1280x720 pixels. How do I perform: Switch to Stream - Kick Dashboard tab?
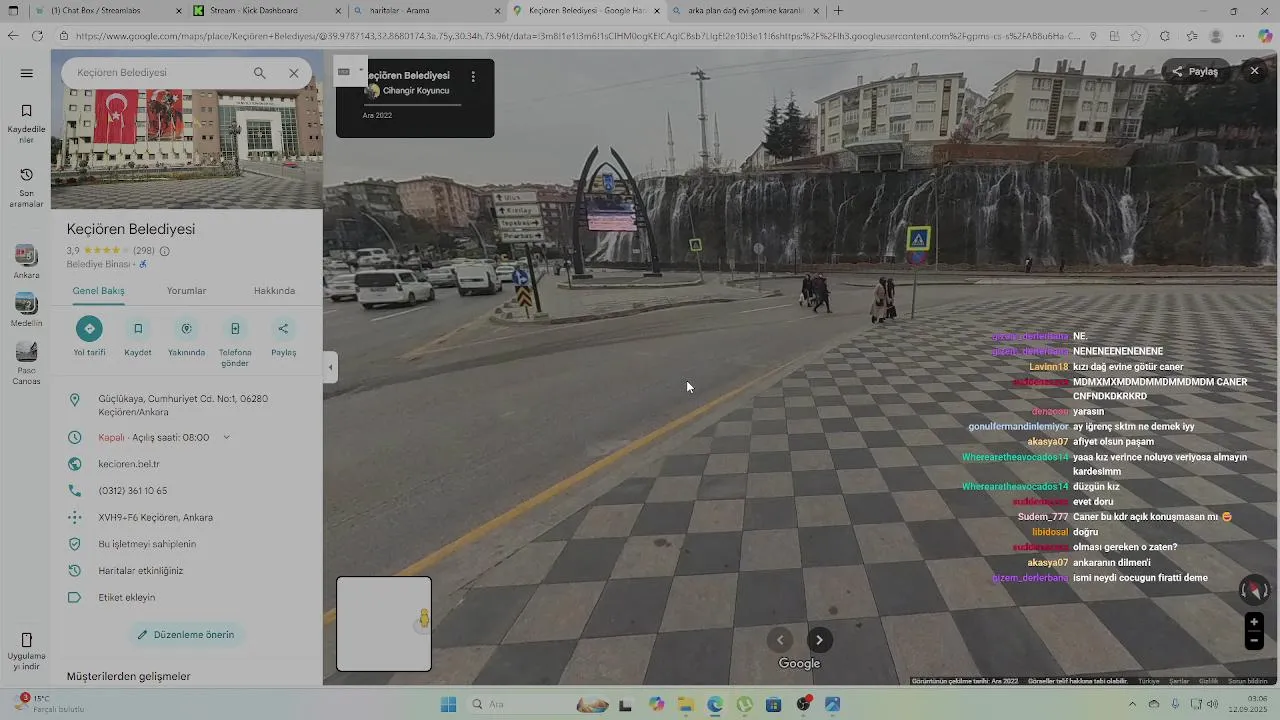point(265,11)
